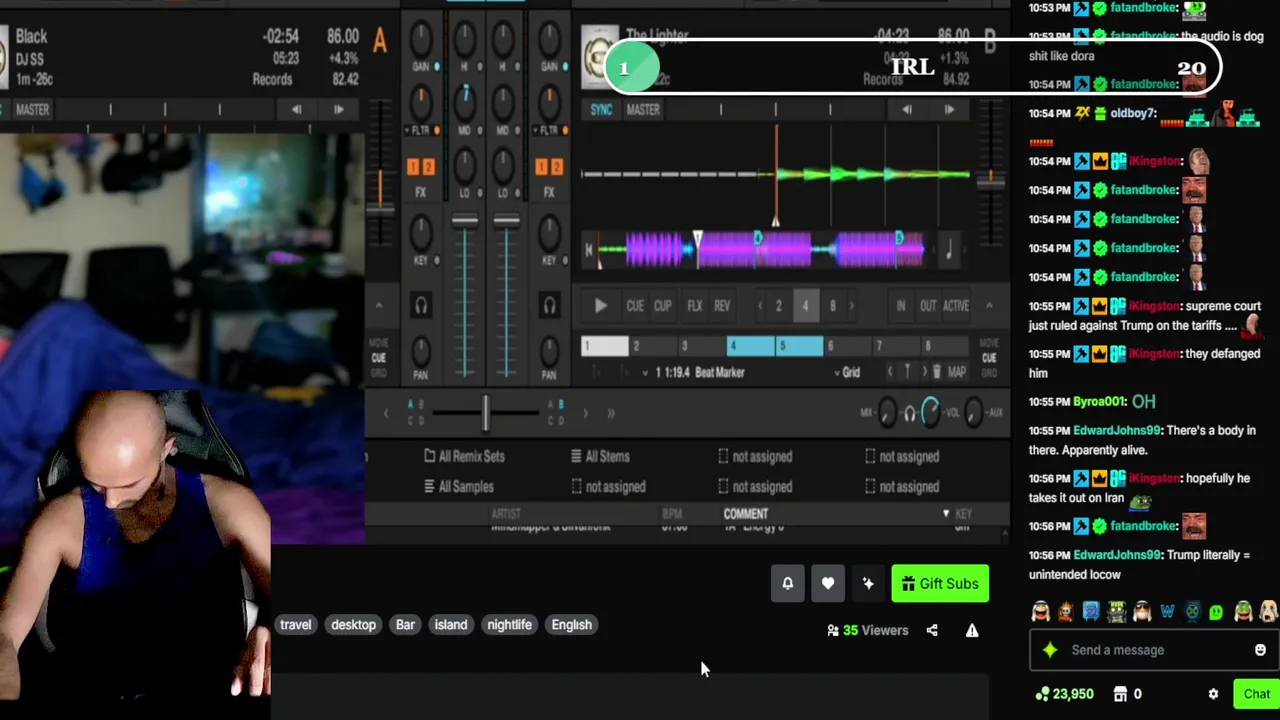Click the Gift Subs button

point(940,584)
